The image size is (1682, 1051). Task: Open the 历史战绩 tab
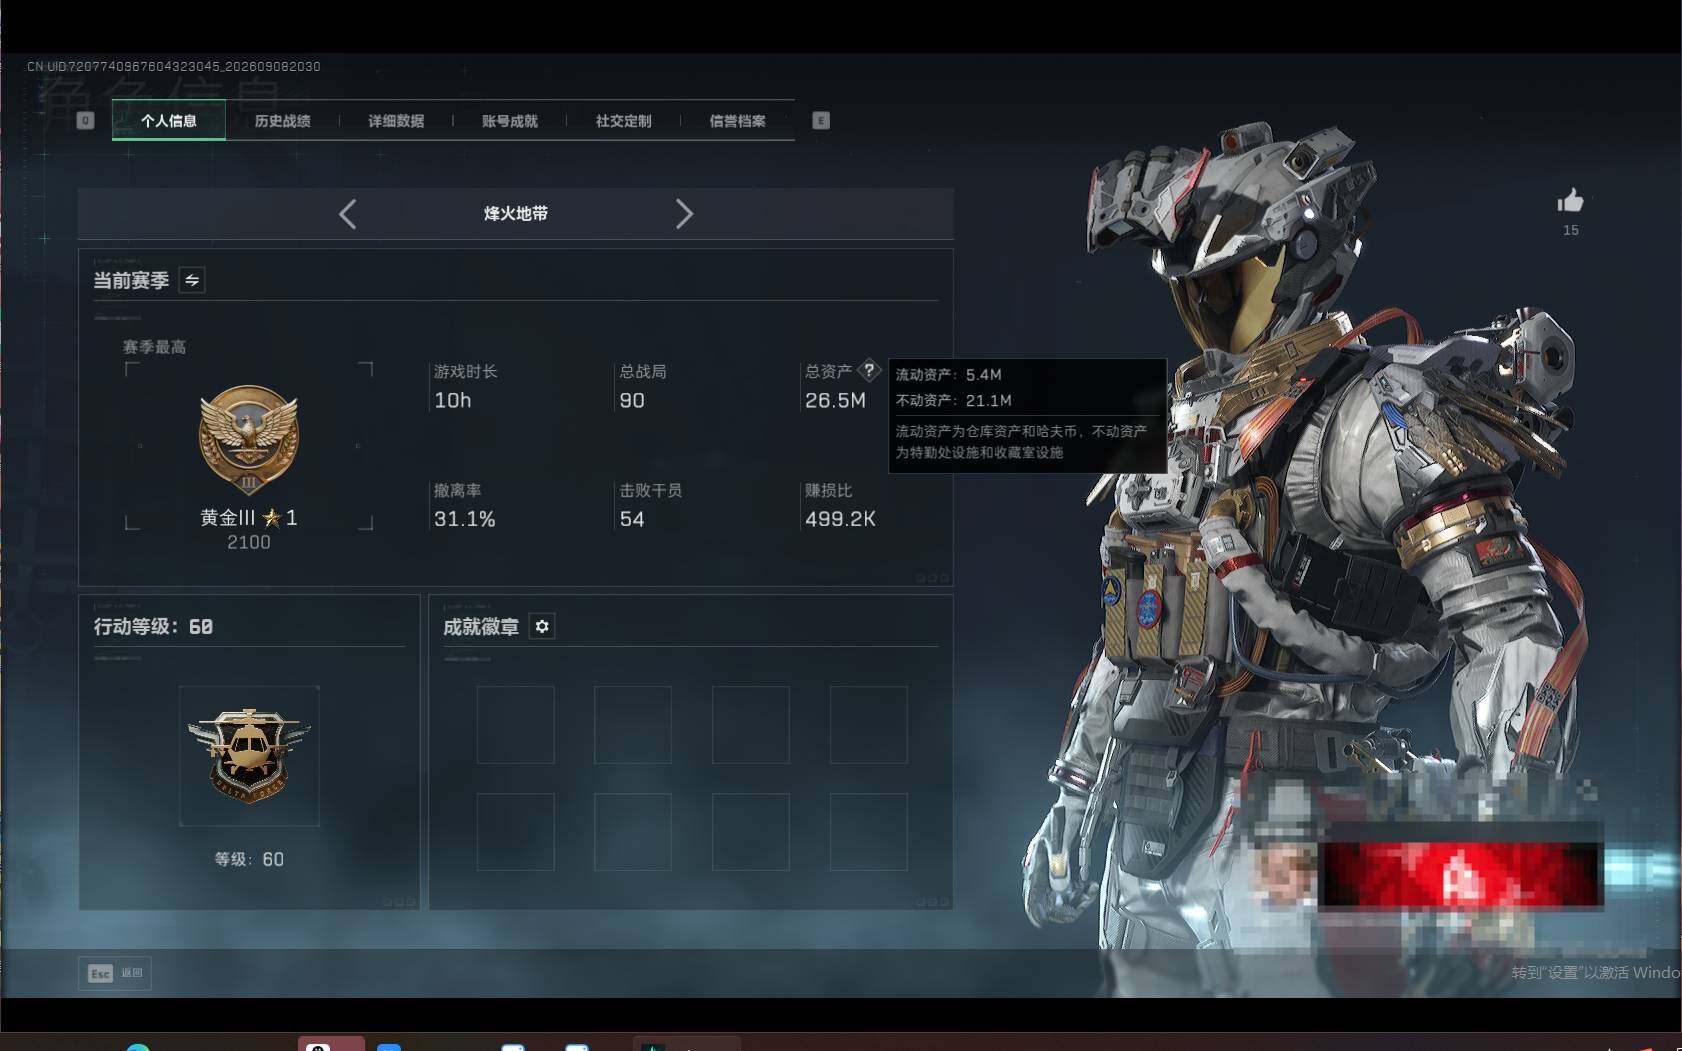click(x=282, y=121)
